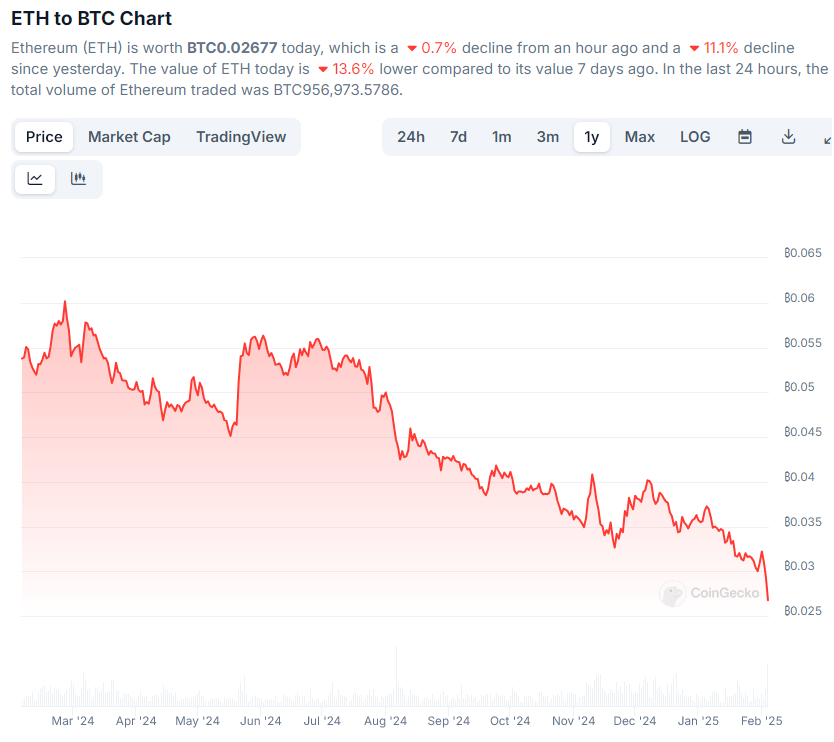Open the calendar date range picker
834x742 pixels.
pyautogui.click(x=745, y=137)
